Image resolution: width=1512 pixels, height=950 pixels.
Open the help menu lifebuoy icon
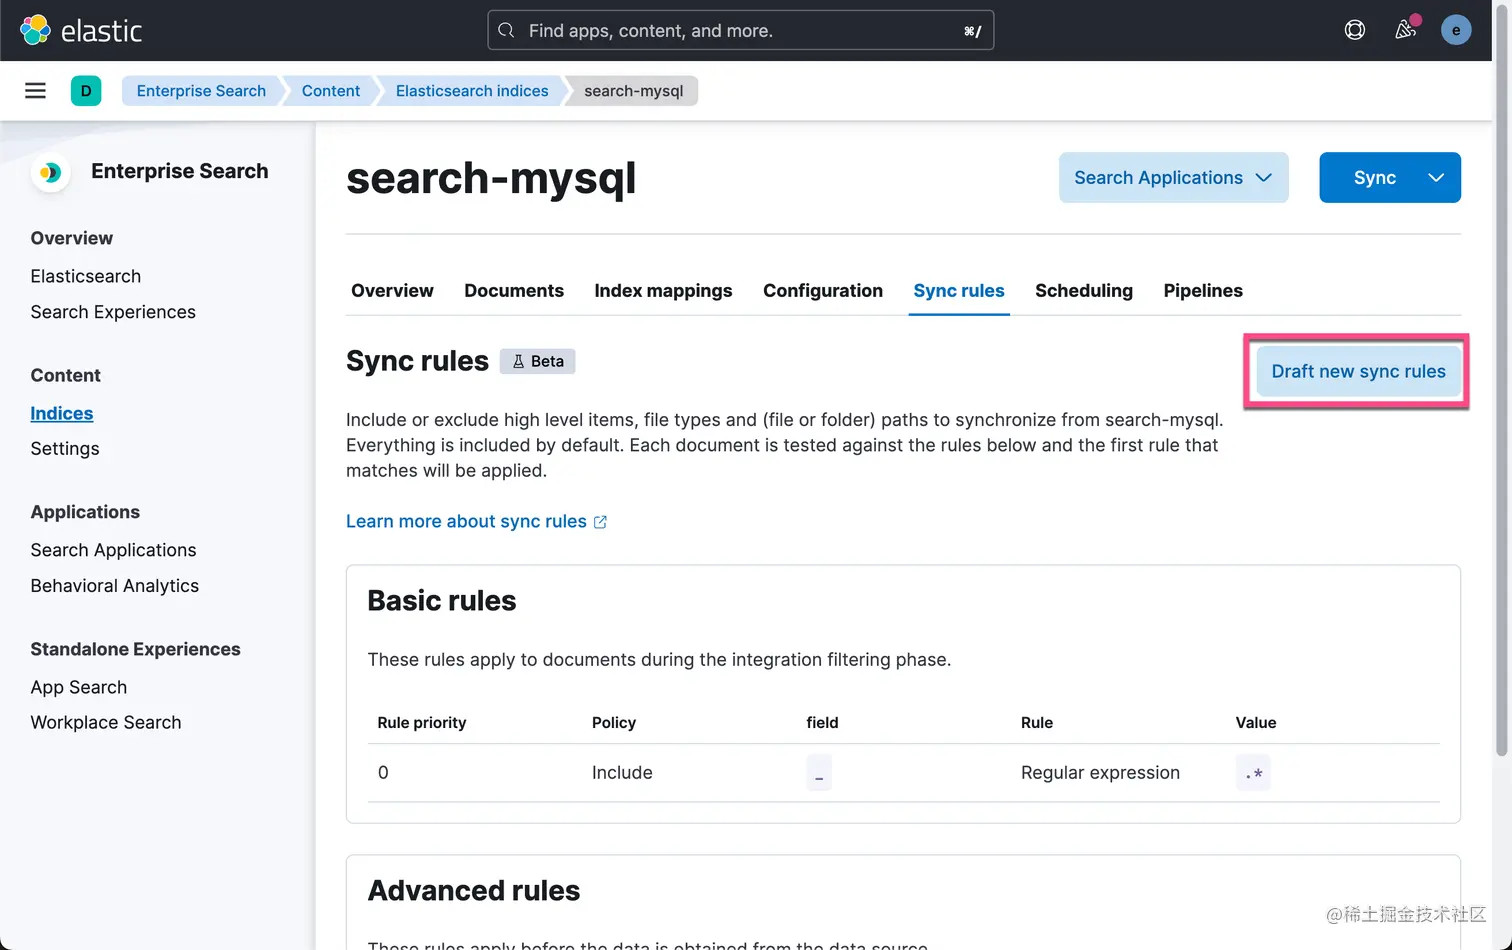tap(1355, 30)
